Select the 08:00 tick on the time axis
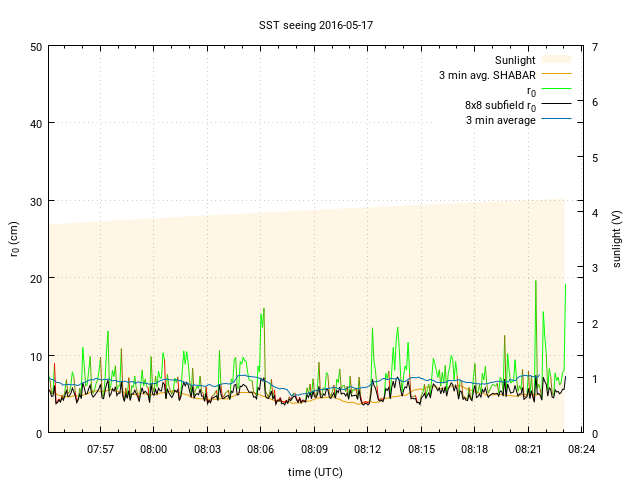The height and width of the screenshot is (480, 640). coord(153,449)
